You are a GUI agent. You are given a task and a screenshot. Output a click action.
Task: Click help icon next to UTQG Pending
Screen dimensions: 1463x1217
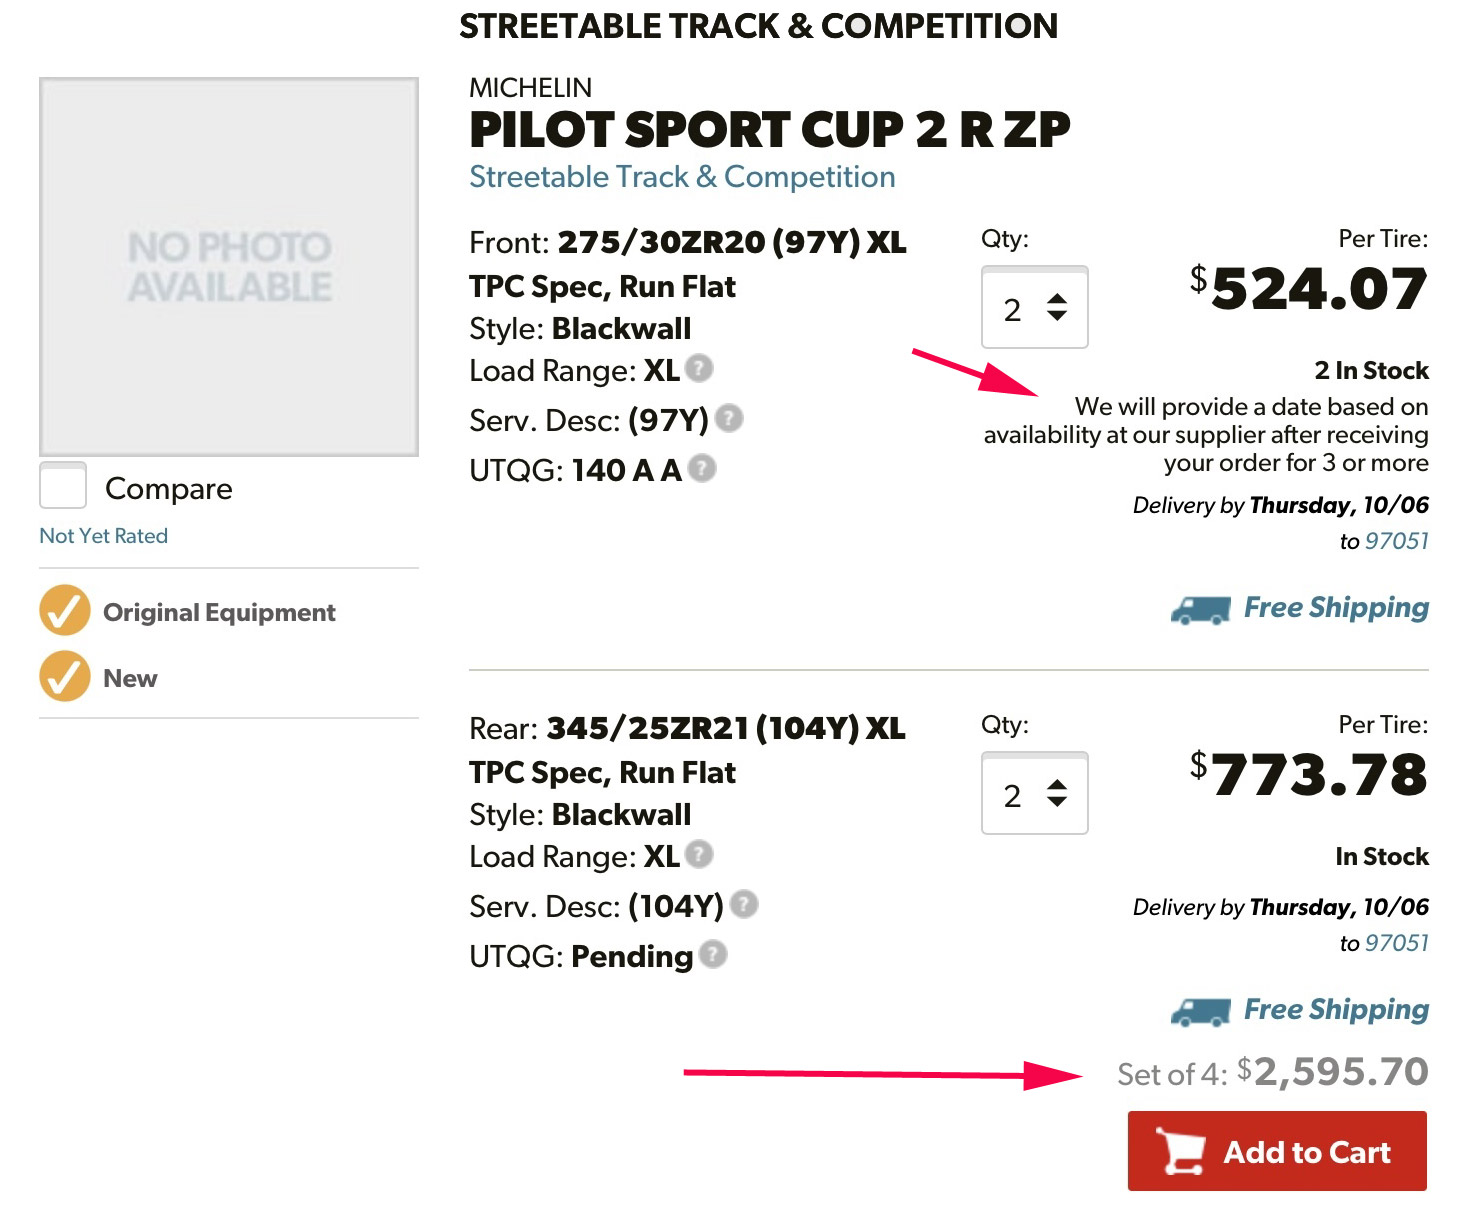pos(713,954)
